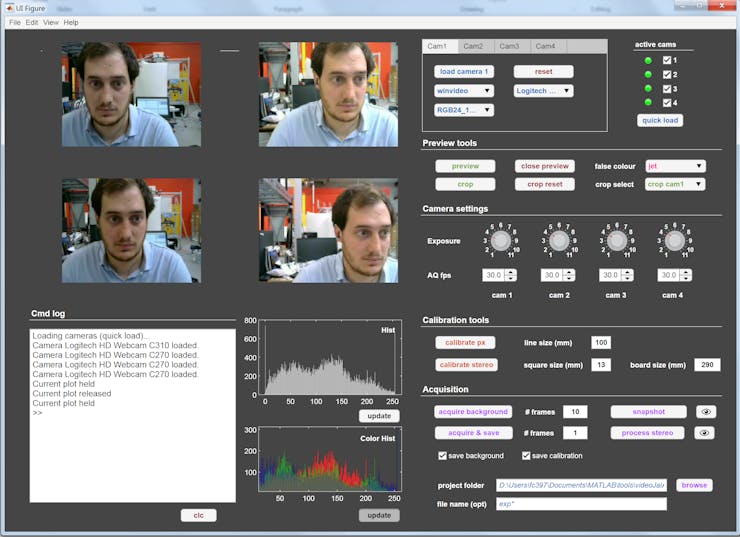This screenshot has width=740, height=537.
Task: Open the false colour jet dropdown
Action: coord(675,166)
